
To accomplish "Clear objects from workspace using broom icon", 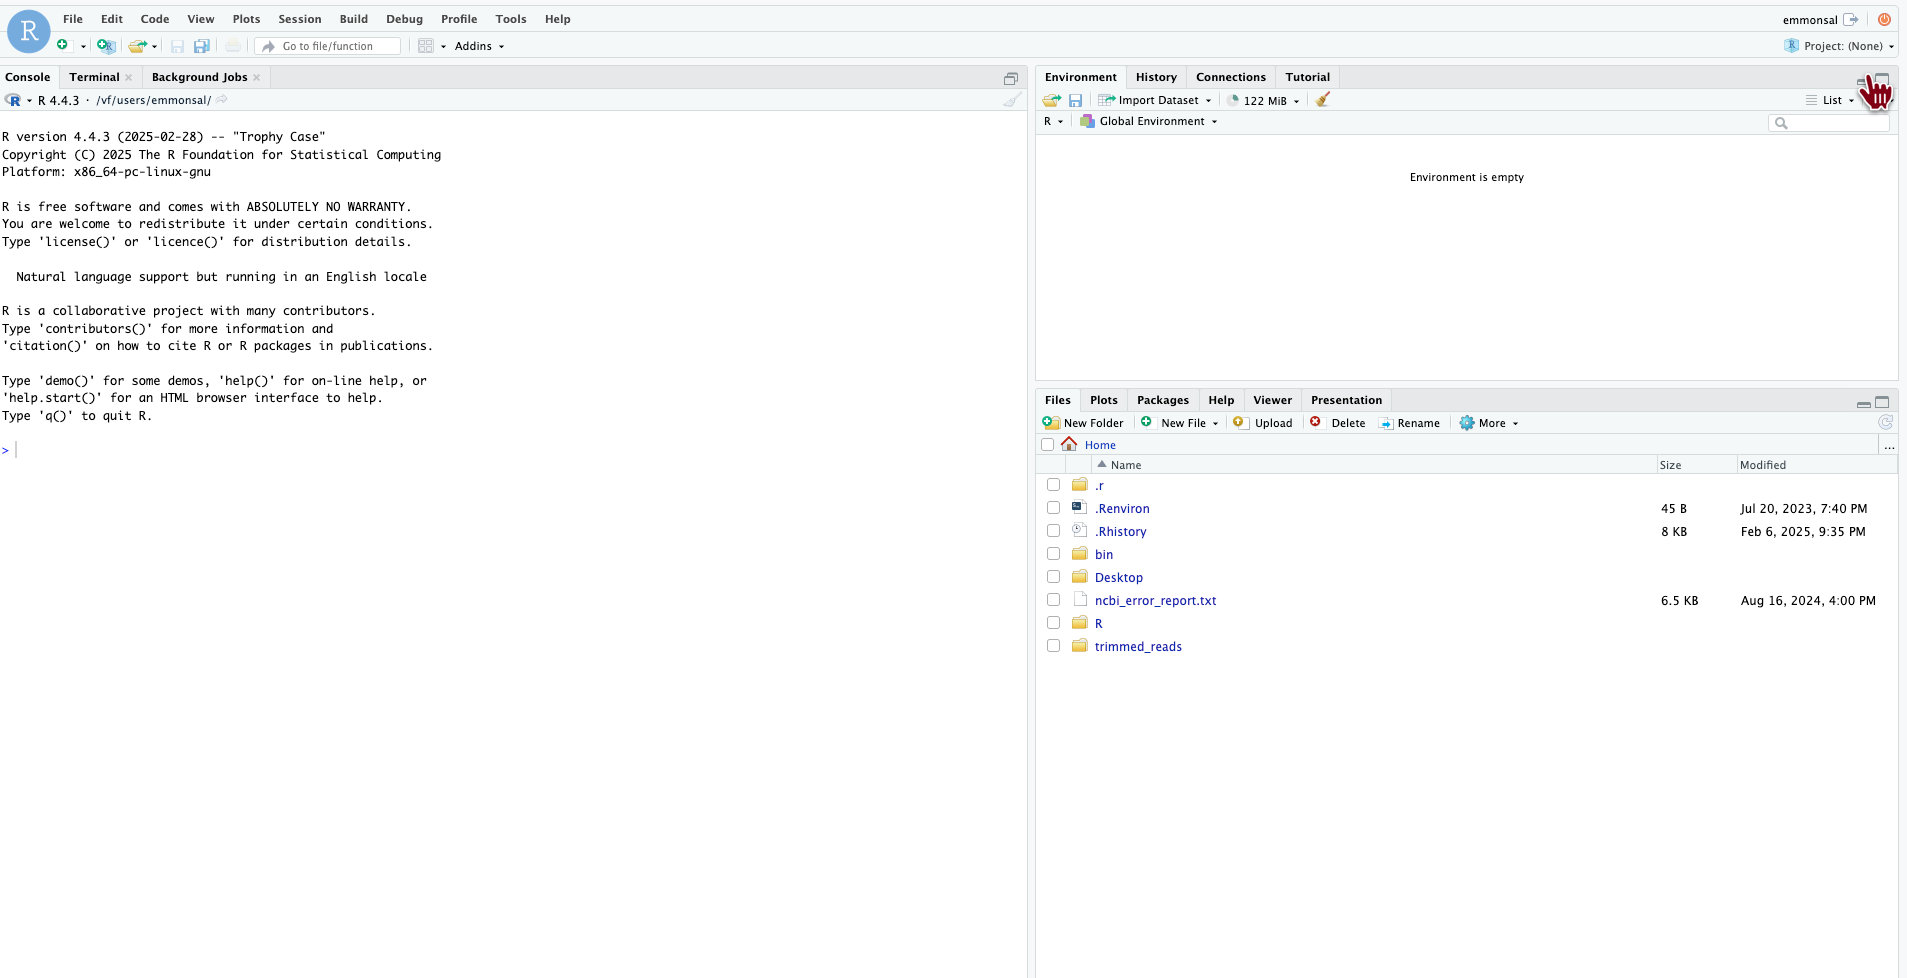I will pos(1322,100).
